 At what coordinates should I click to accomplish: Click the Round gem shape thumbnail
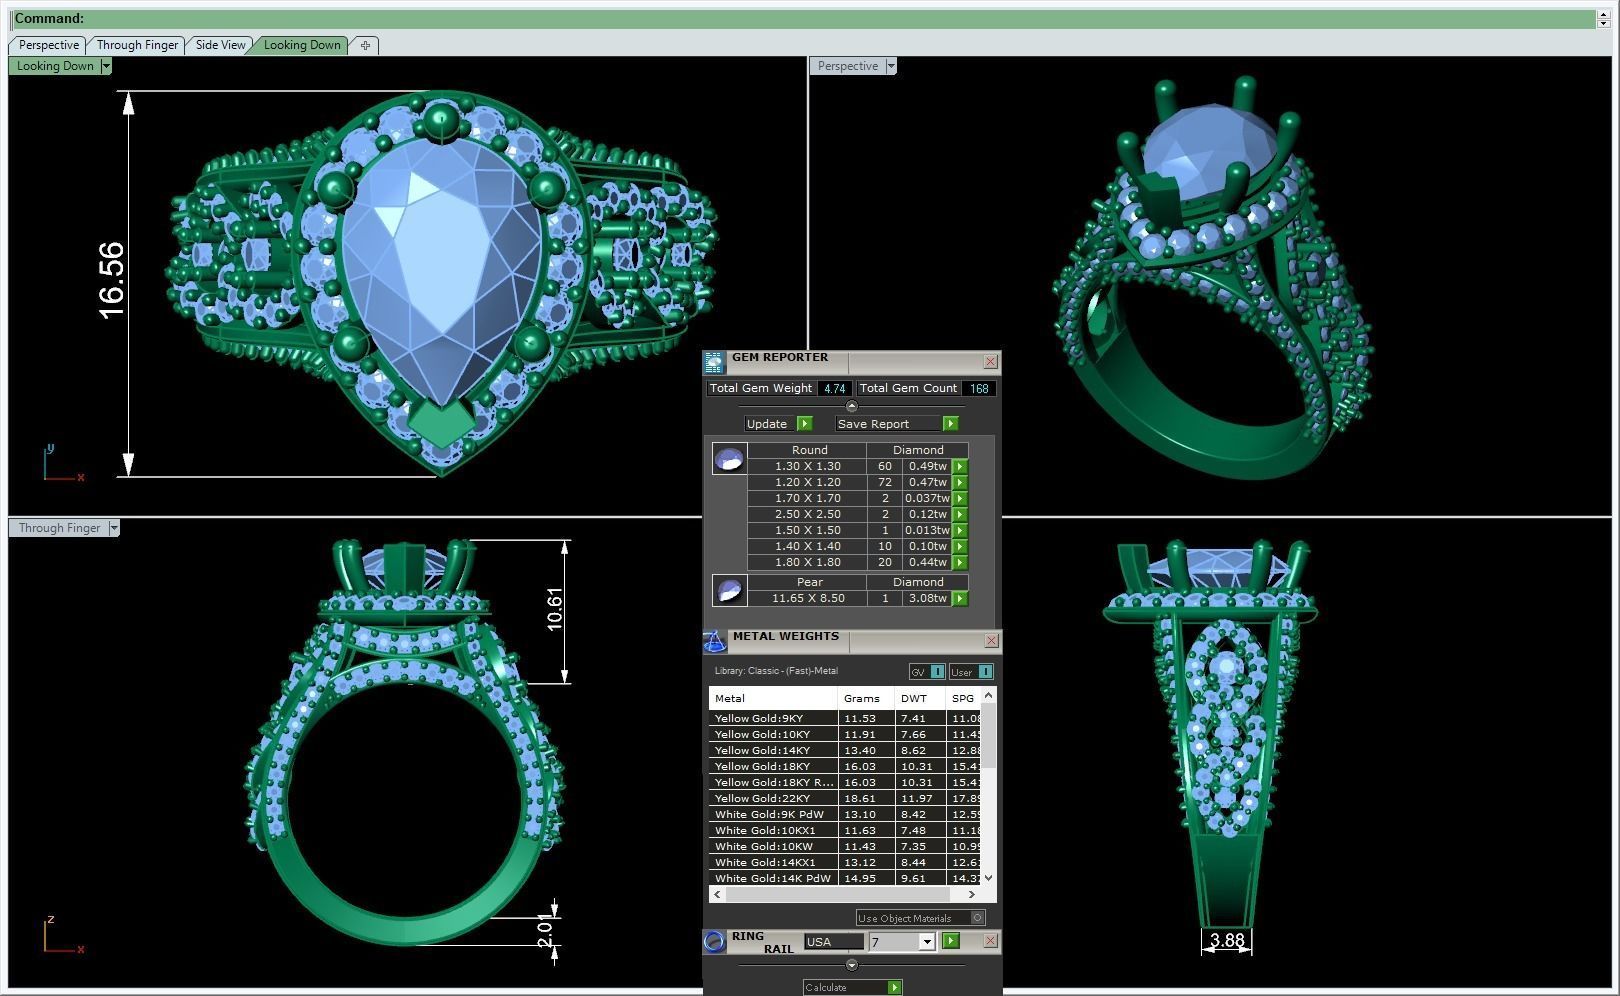730,459
